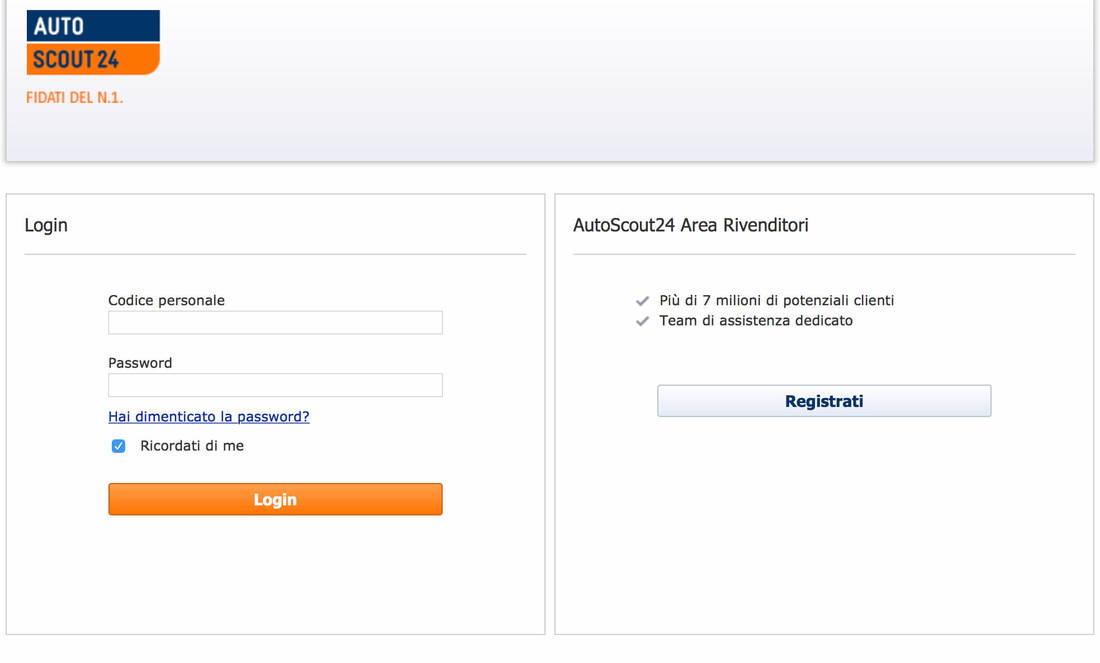Uncheck the Ricordati di me checkbox

(x=119, y=446)
